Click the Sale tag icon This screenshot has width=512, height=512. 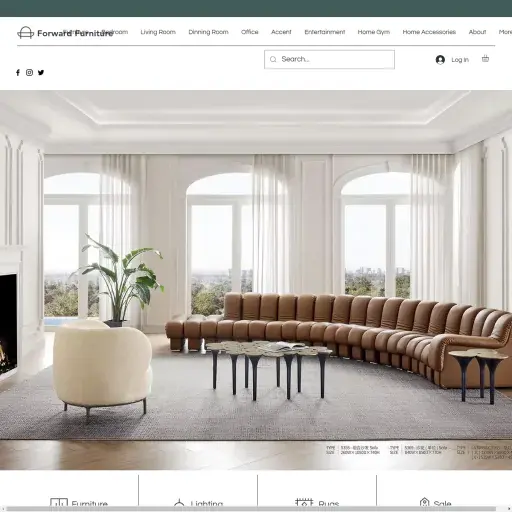(x=424, y=503)
